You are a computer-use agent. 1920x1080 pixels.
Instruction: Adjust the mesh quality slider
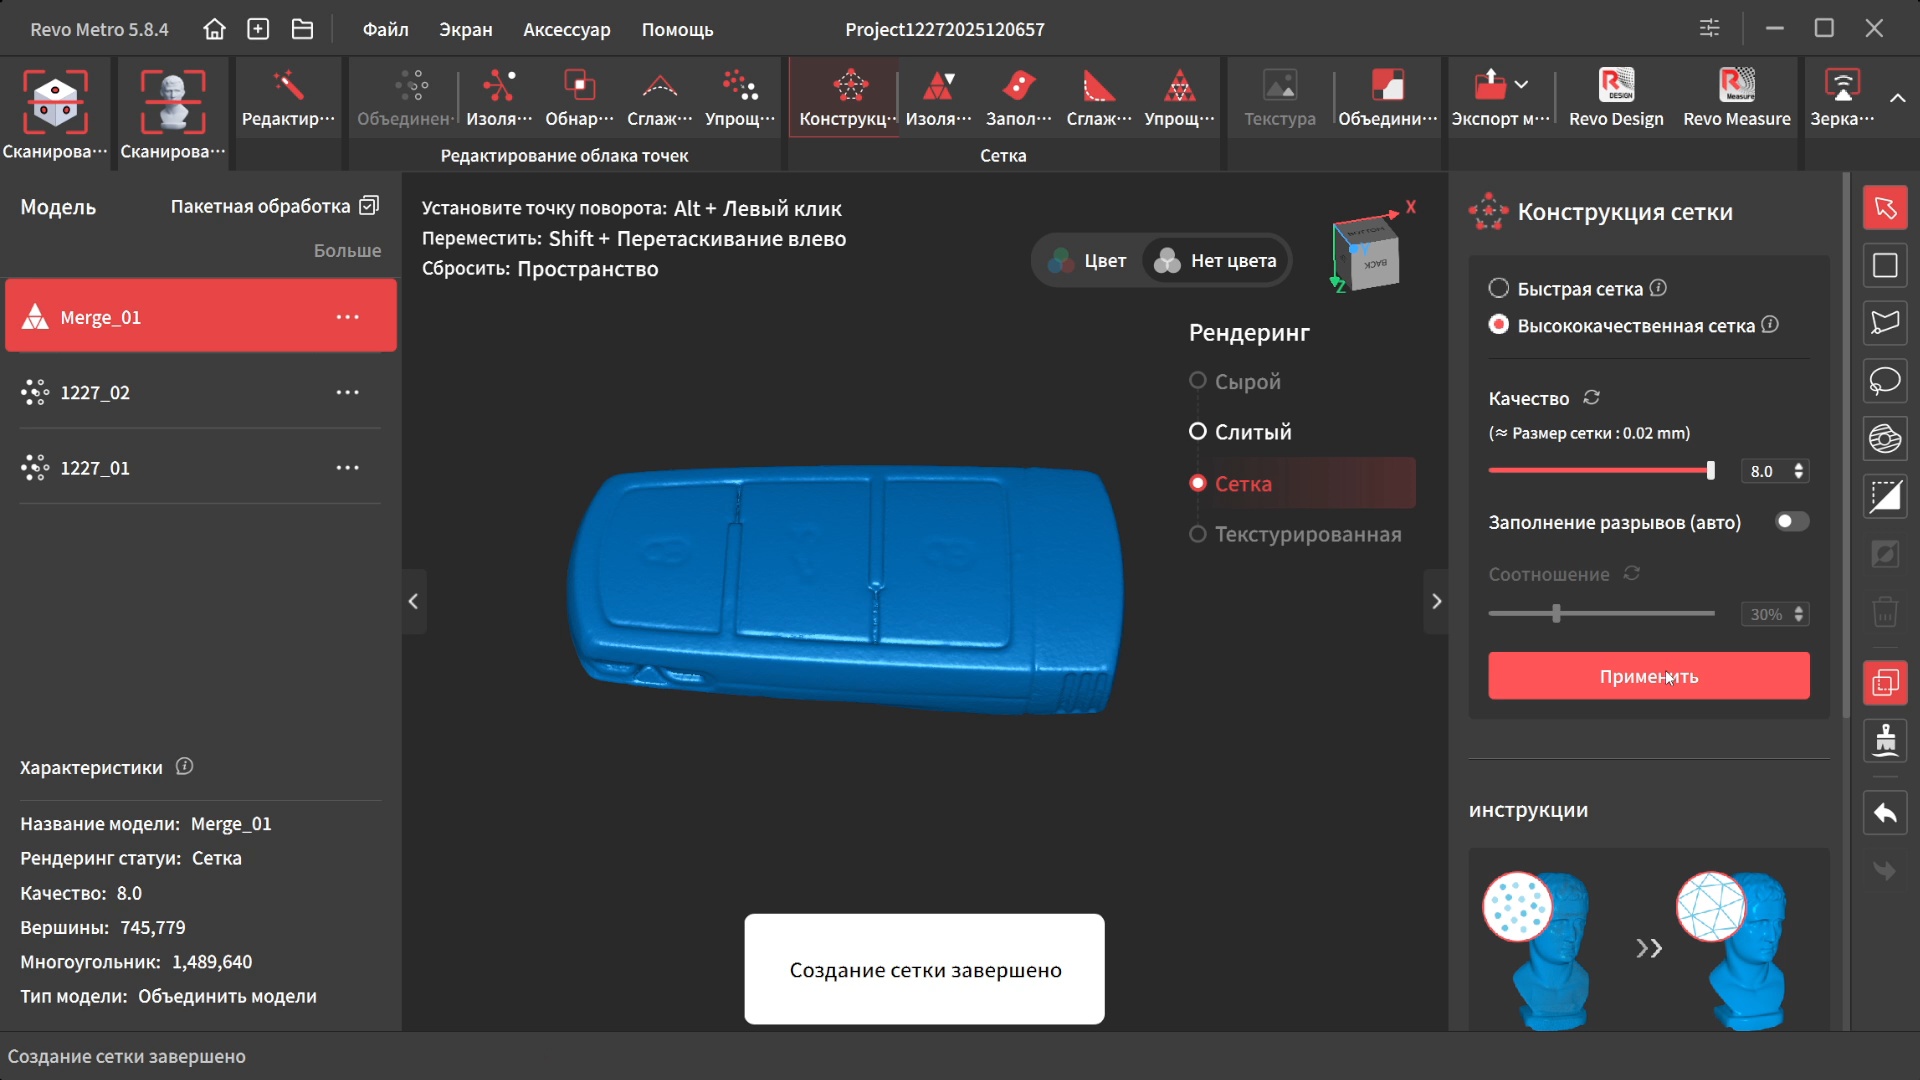click(1709, 470)
